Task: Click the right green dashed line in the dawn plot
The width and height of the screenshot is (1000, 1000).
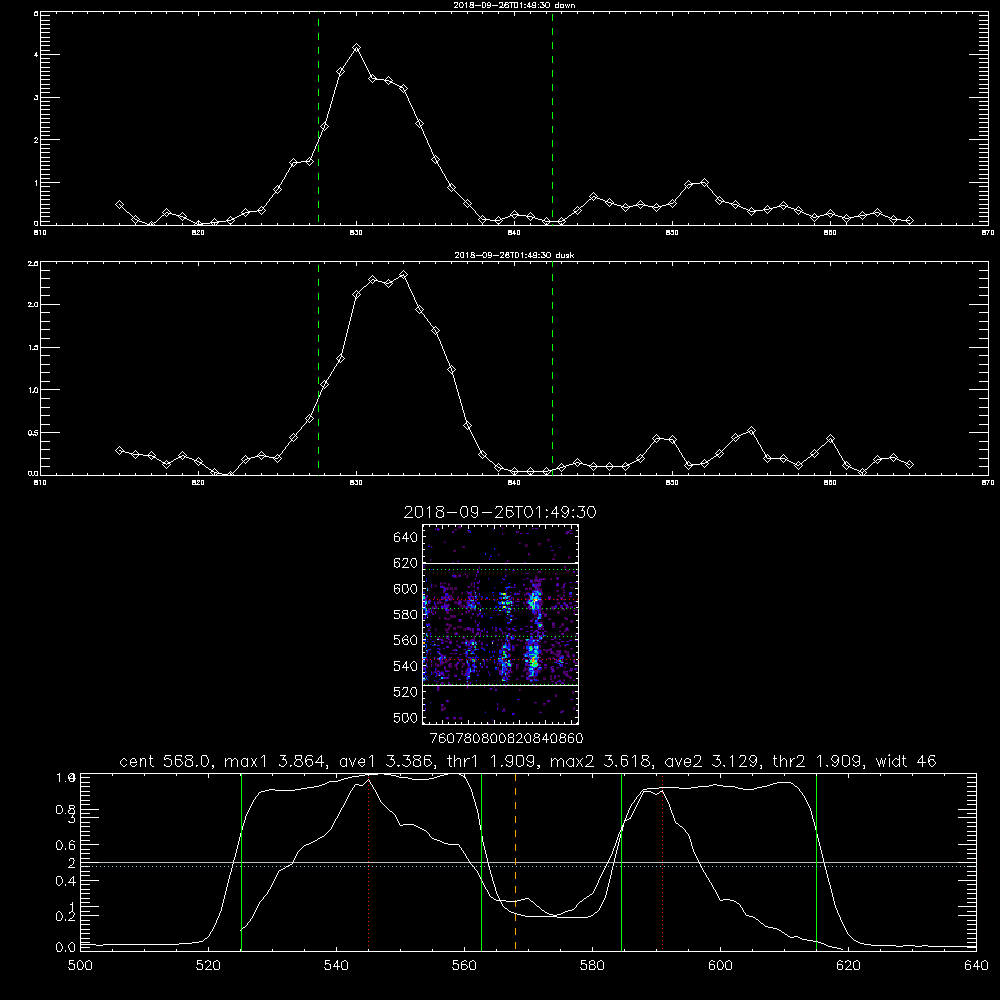Action: [x=552, y=119]
